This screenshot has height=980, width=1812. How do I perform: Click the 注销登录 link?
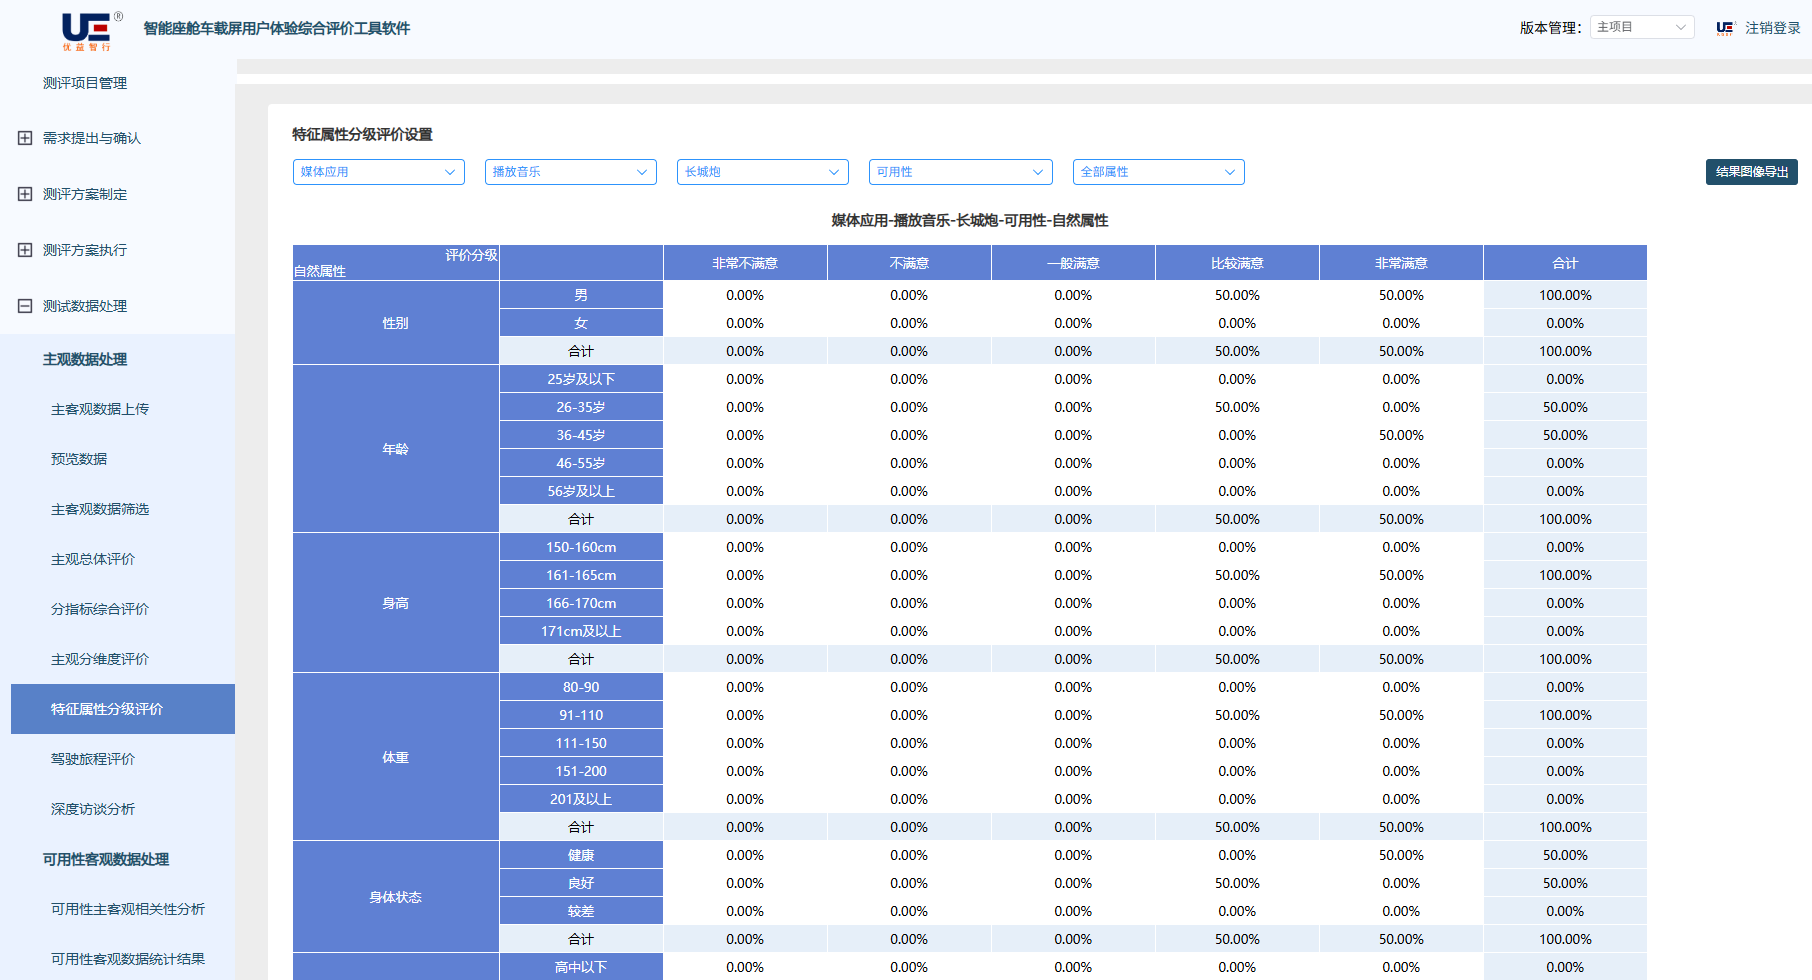point(1773,28)
